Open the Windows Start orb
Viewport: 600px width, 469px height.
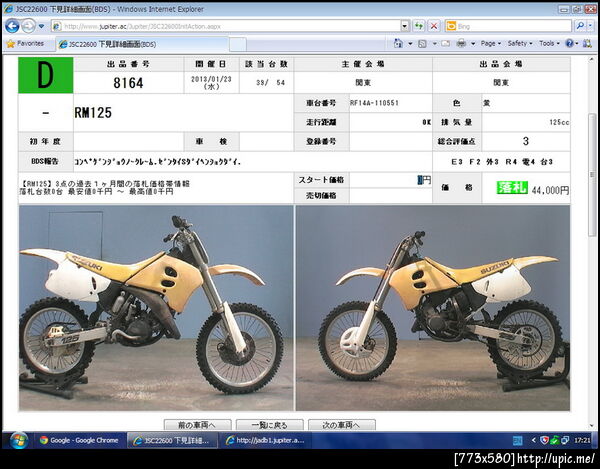click(x=18, y=441)
